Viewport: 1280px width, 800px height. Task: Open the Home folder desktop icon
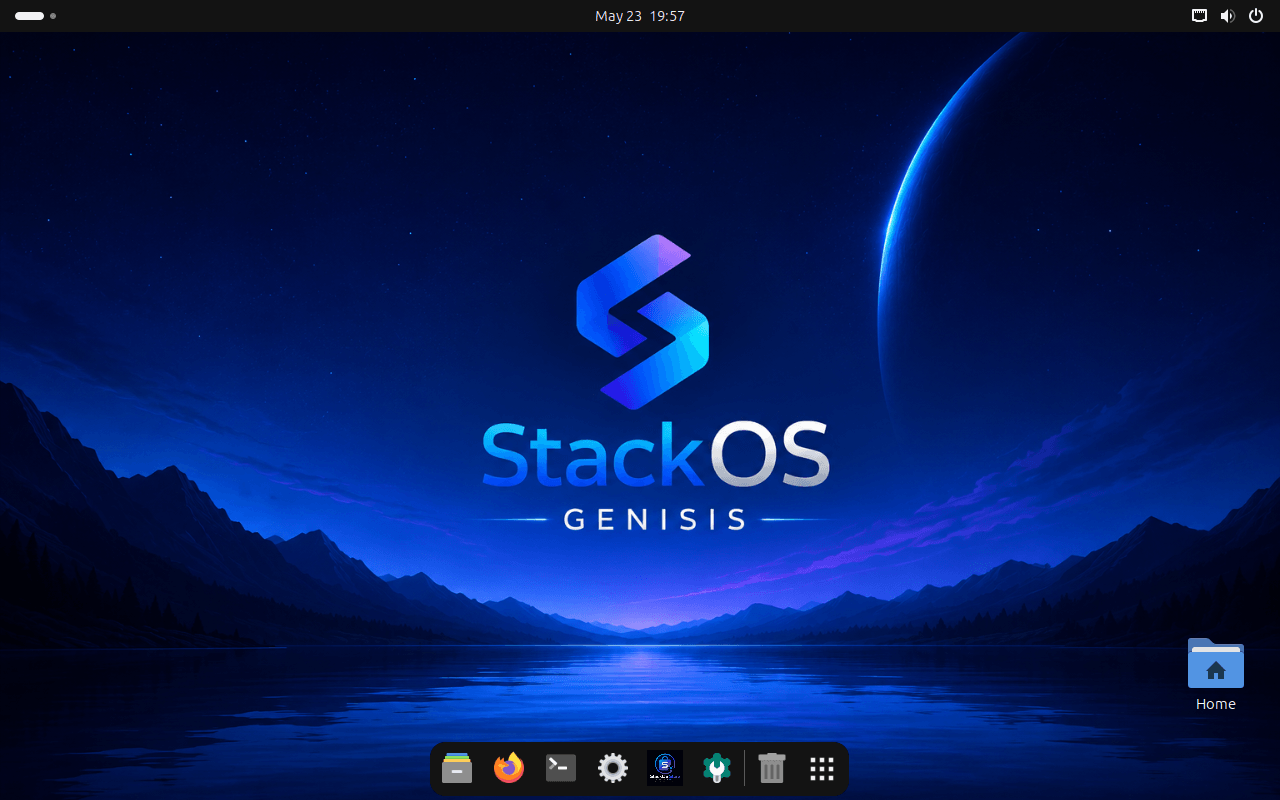(1216, 663)
